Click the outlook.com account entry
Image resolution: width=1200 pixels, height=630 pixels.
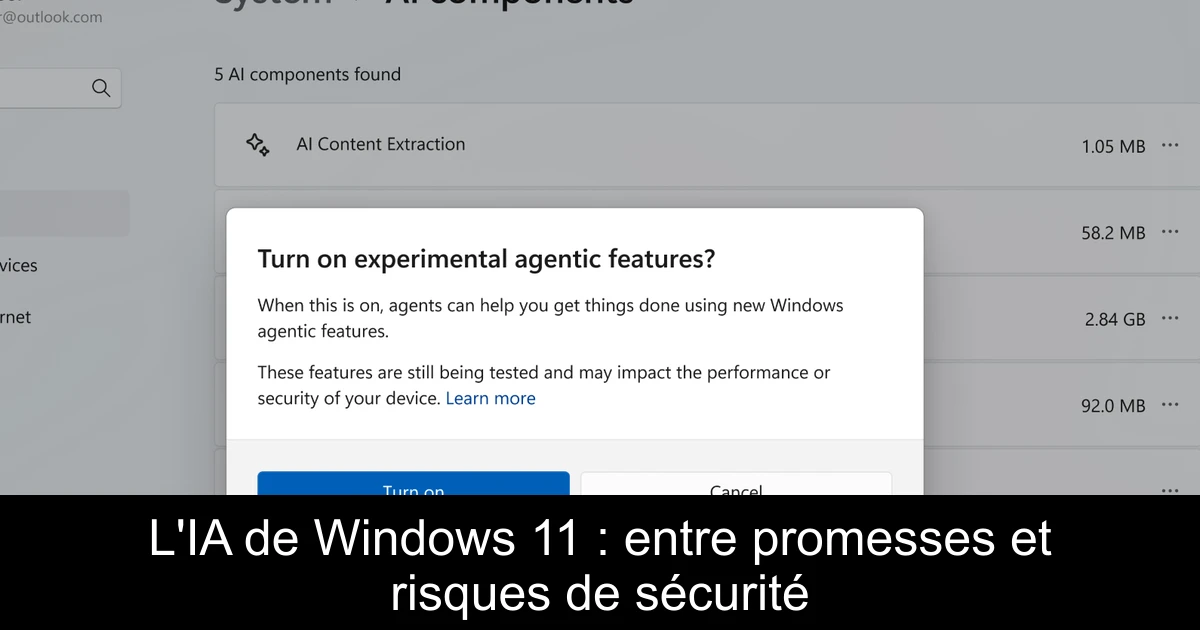(50, 17)
